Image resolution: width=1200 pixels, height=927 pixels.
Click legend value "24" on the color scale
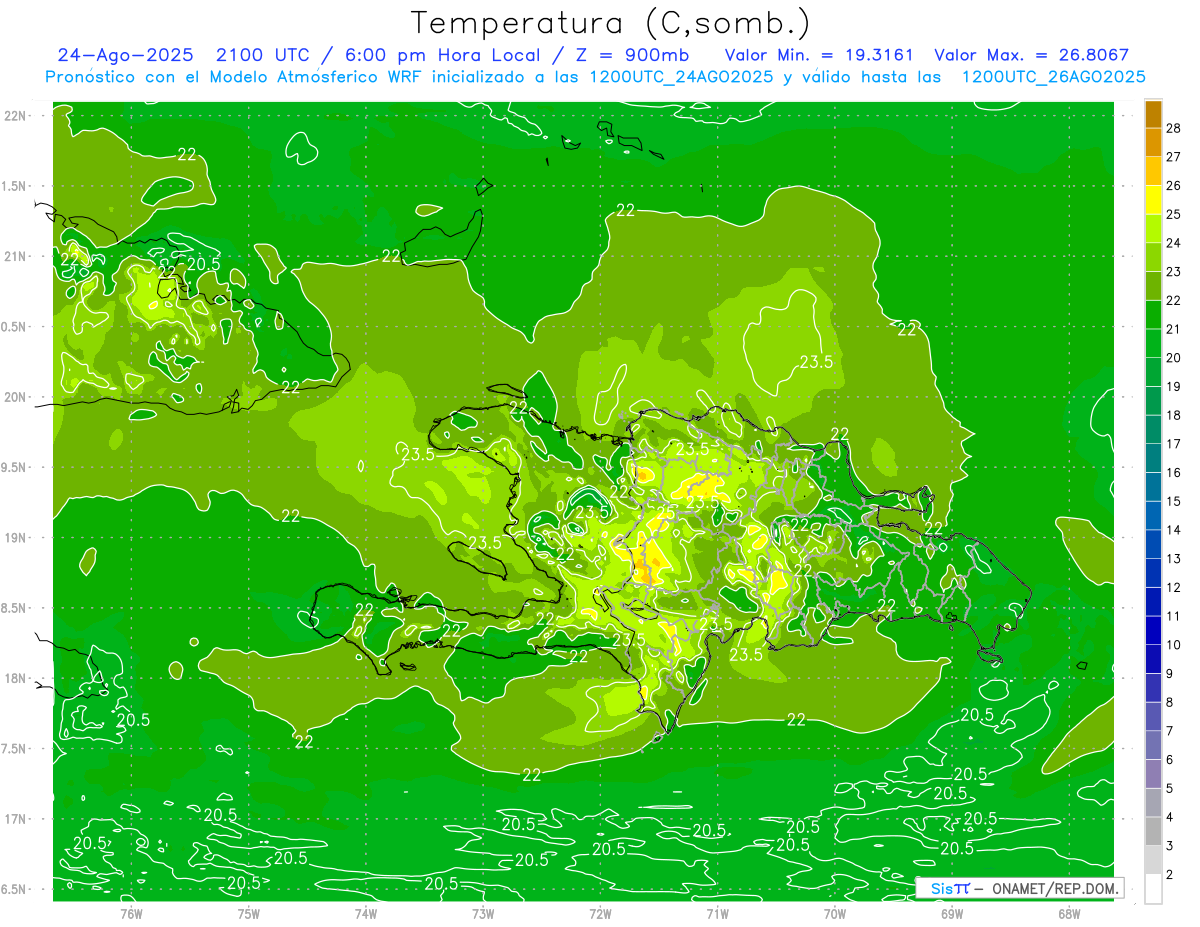pyautogui.click(x=1175, y=243)
